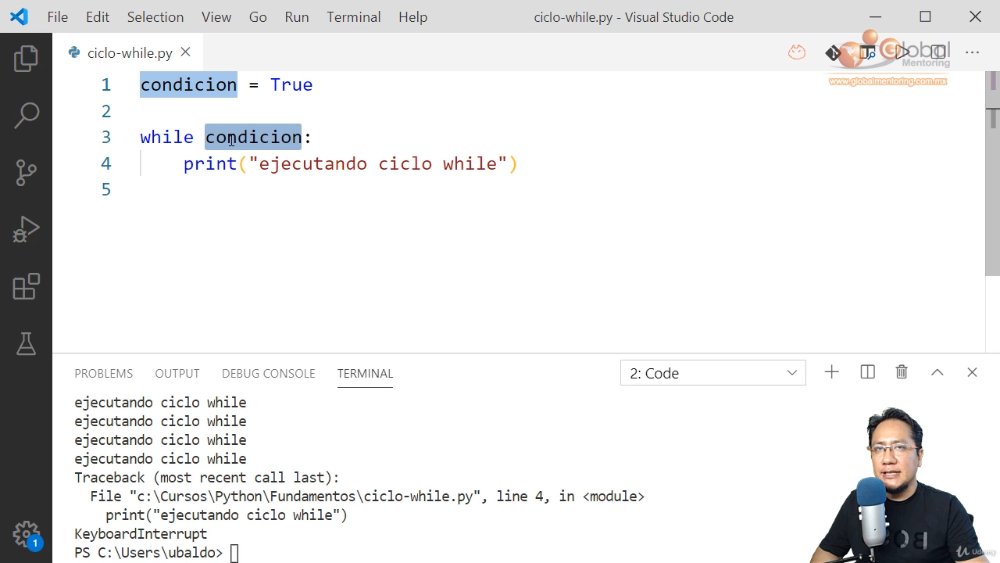Run the Python file with play icon

902,52
